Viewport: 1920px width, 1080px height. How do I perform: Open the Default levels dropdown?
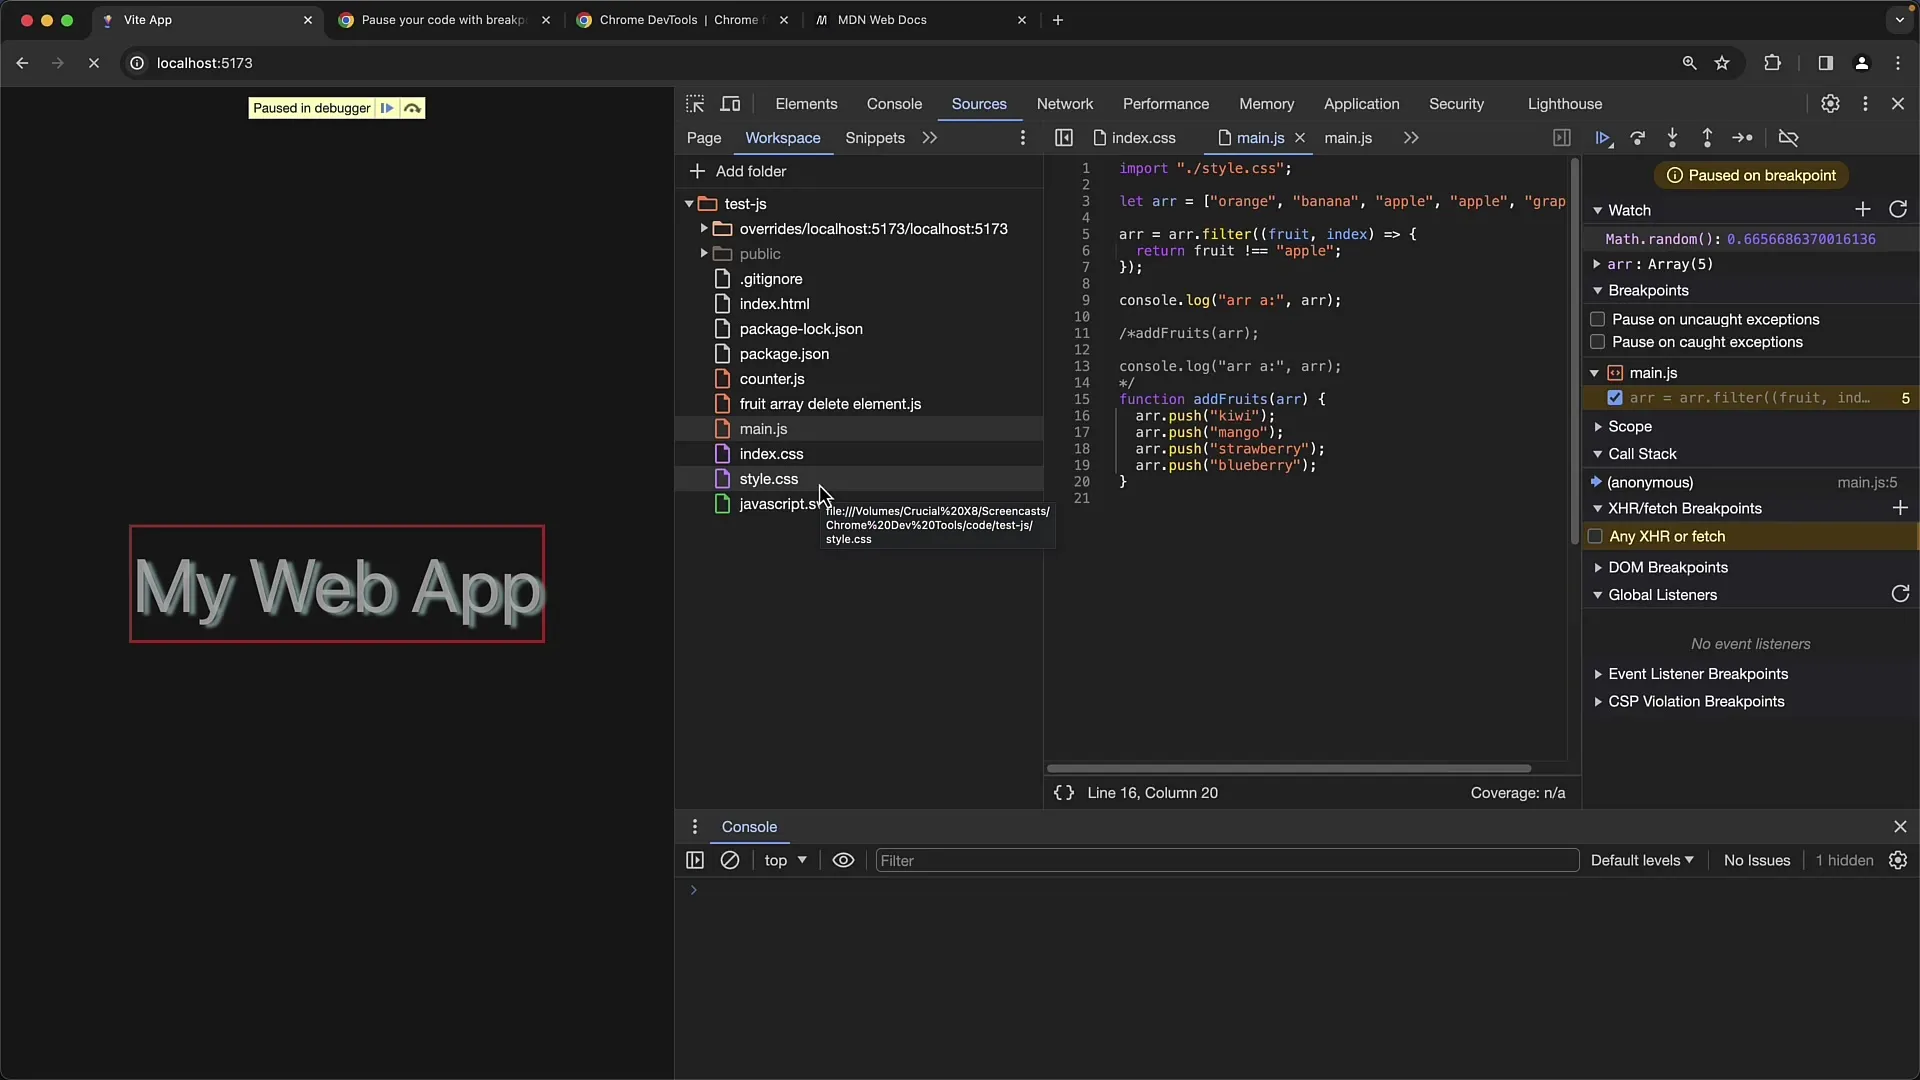(1642, 861)
